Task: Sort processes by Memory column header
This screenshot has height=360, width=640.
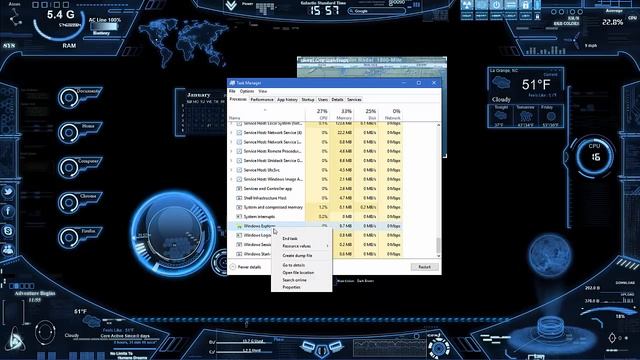Action: (x=342, y=114)
